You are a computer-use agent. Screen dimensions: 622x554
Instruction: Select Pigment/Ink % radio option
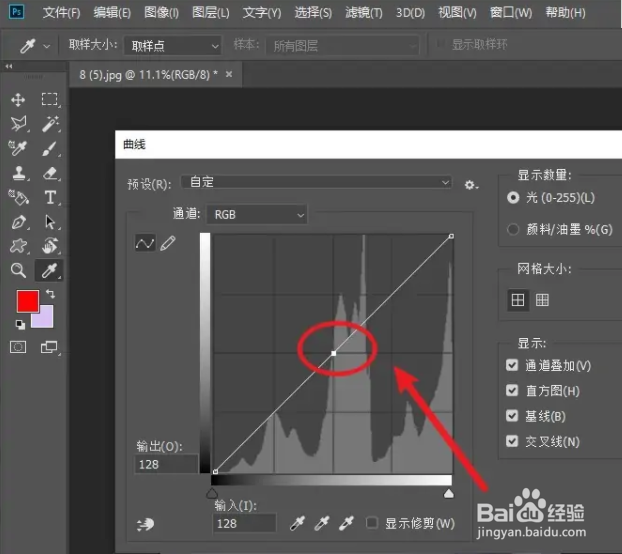[513, 229]
